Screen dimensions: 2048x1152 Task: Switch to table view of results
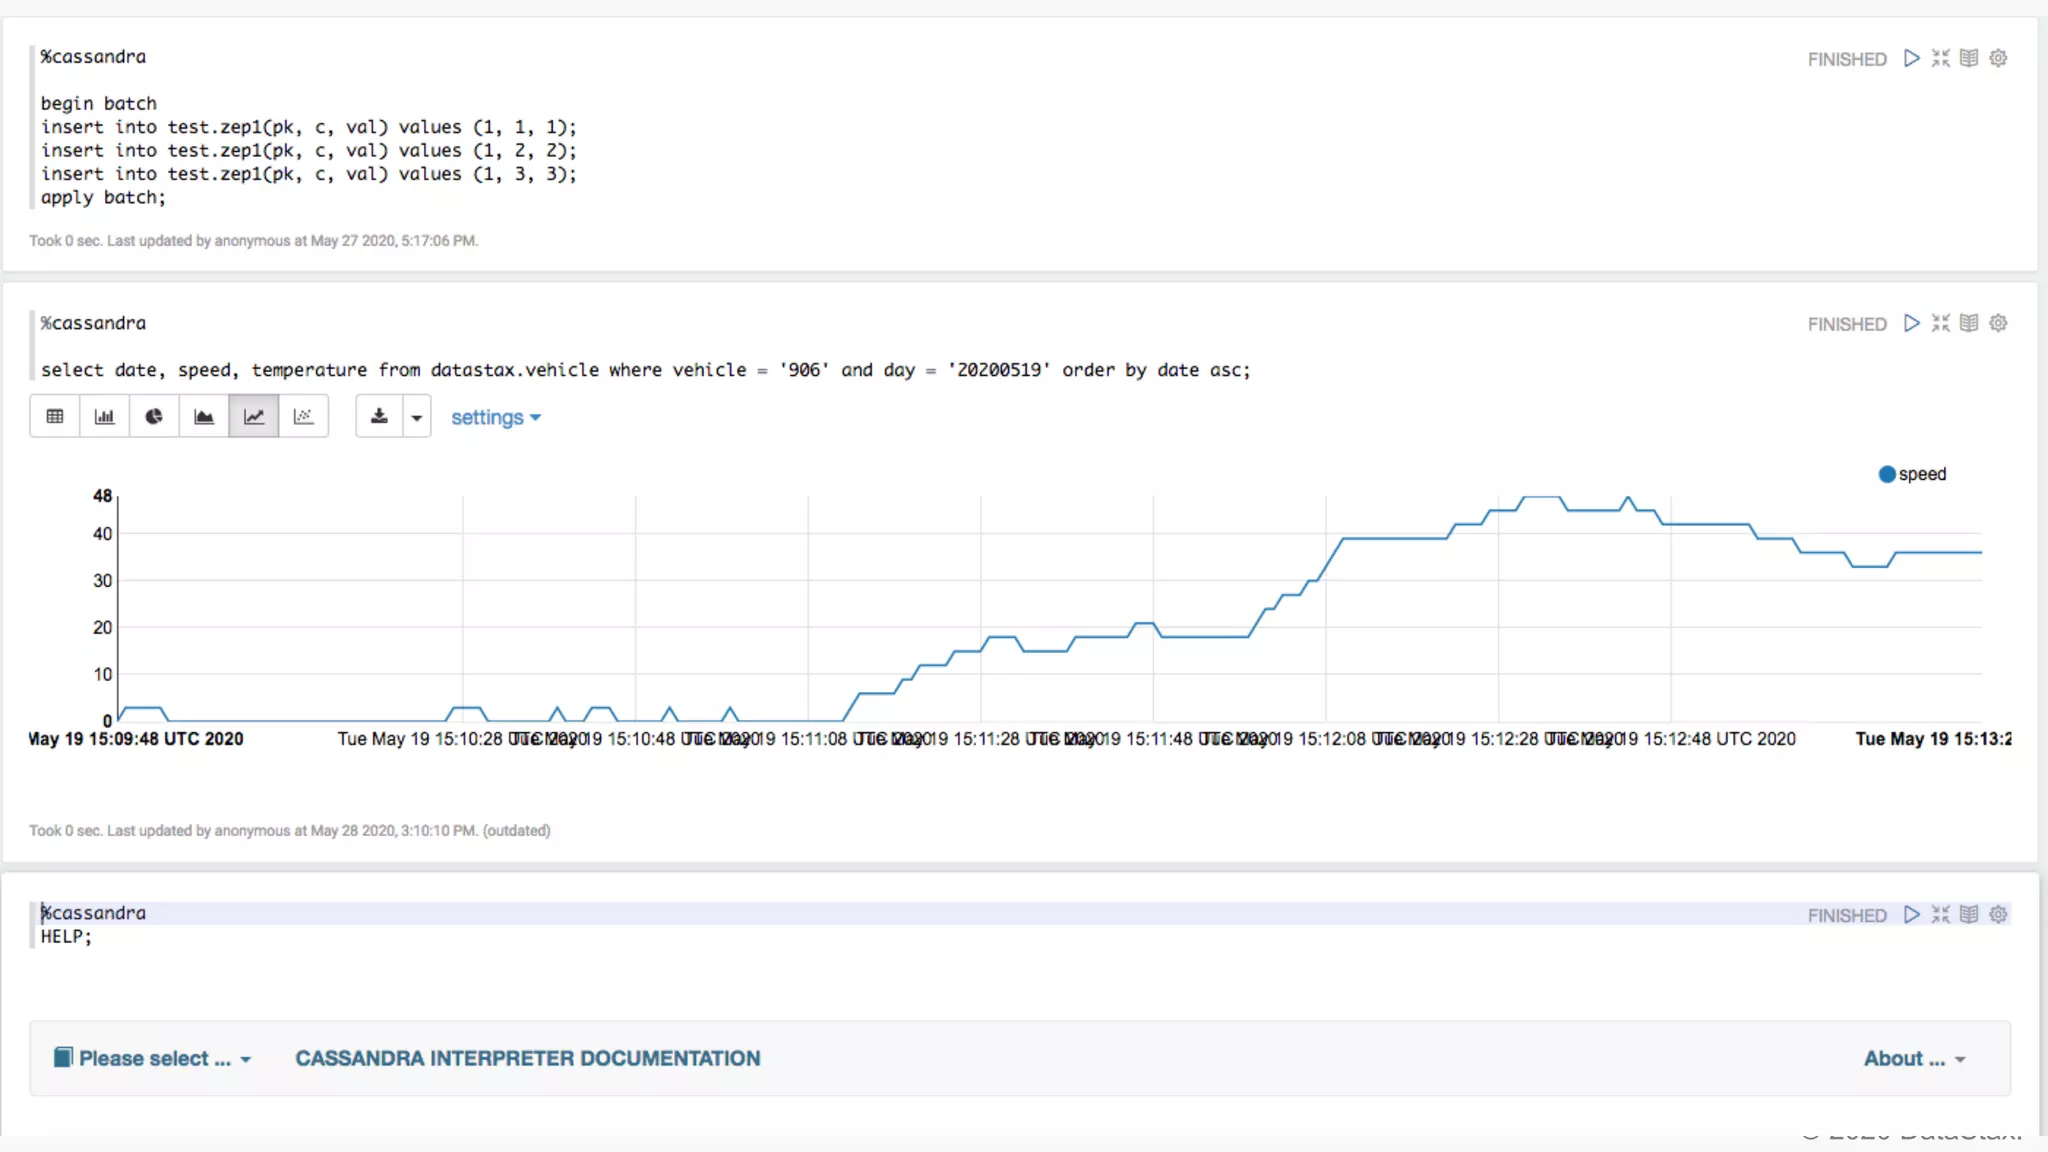pyautogui.click(x=55, y=416)
